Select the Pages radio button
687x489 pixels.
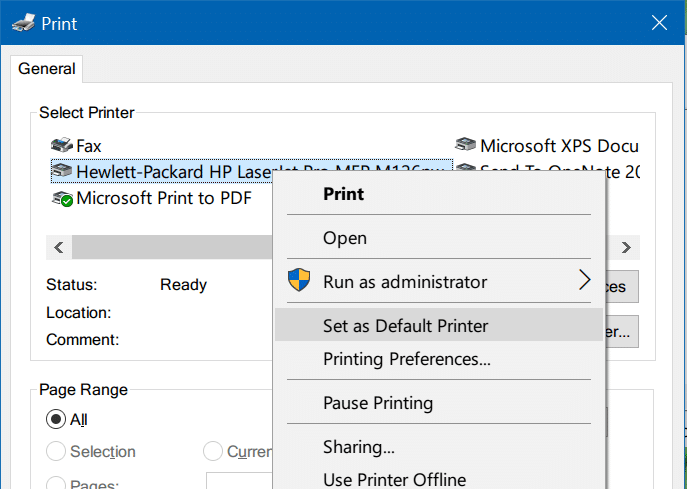tap(56, 483)
